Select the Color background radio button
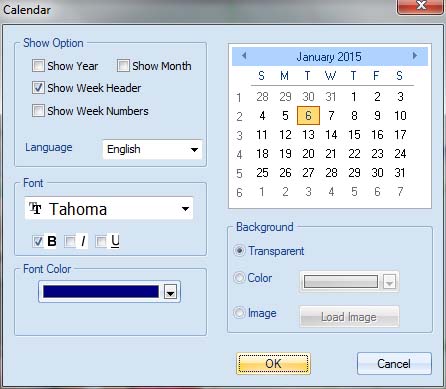 pos(239,278)
